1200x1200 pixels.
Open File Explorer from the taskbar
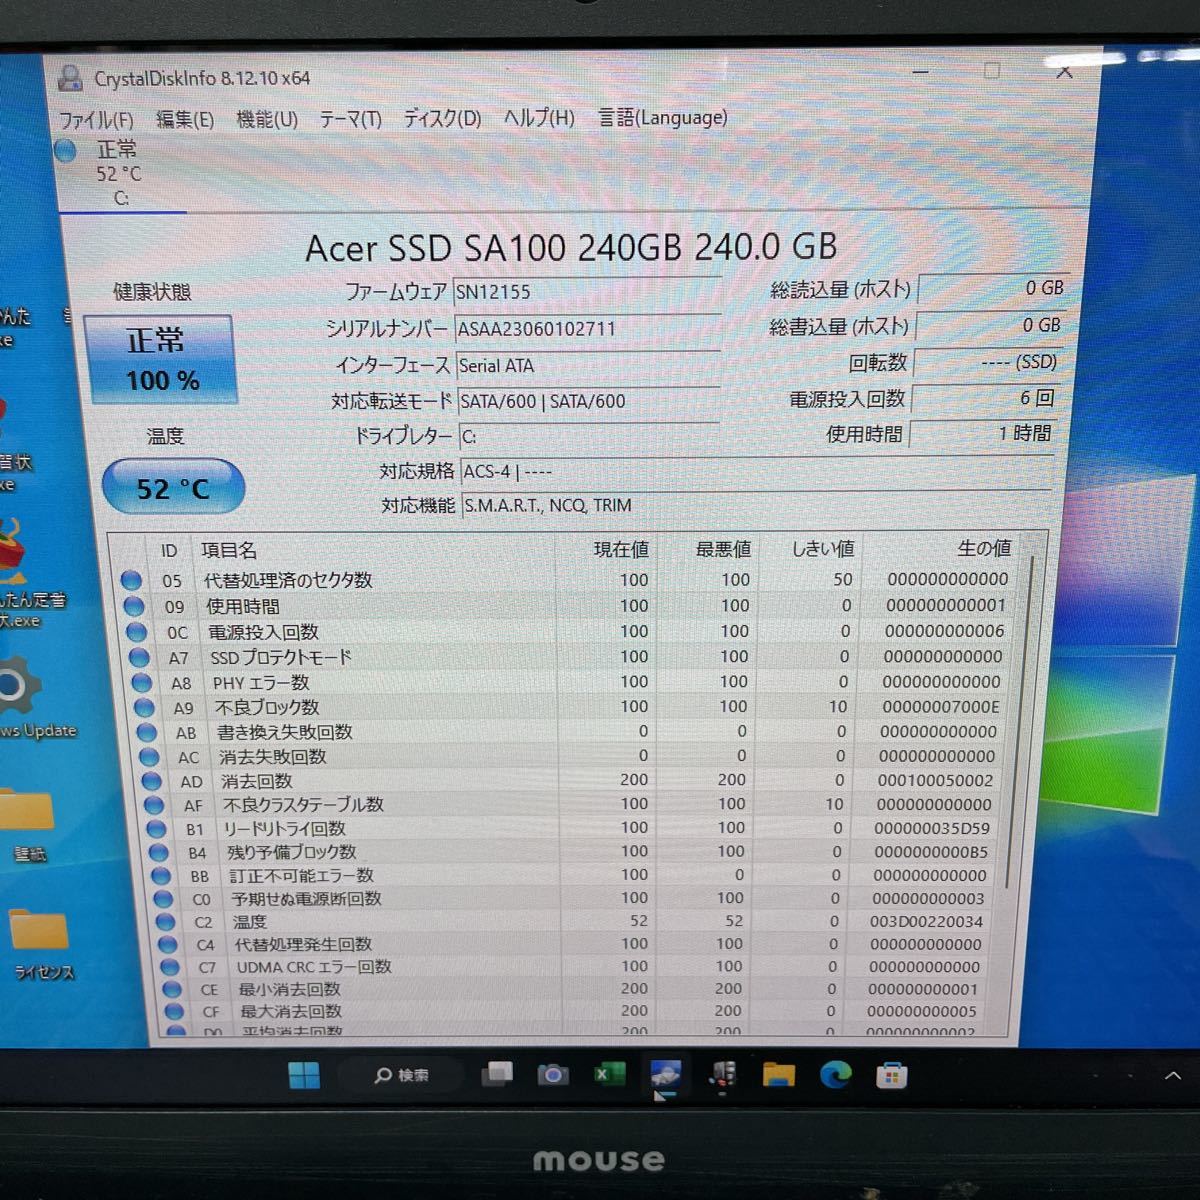(x=778, y=1075)
